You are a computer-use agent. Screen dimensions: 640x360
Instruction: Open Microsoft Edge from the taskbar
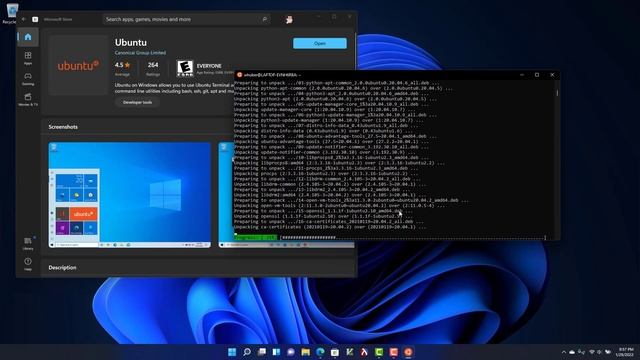coord(320,352)
